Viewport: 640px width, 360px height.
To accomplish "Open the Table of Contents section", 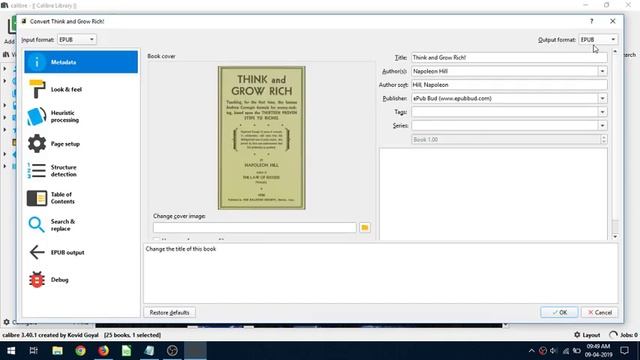I will tap(81, 198).
